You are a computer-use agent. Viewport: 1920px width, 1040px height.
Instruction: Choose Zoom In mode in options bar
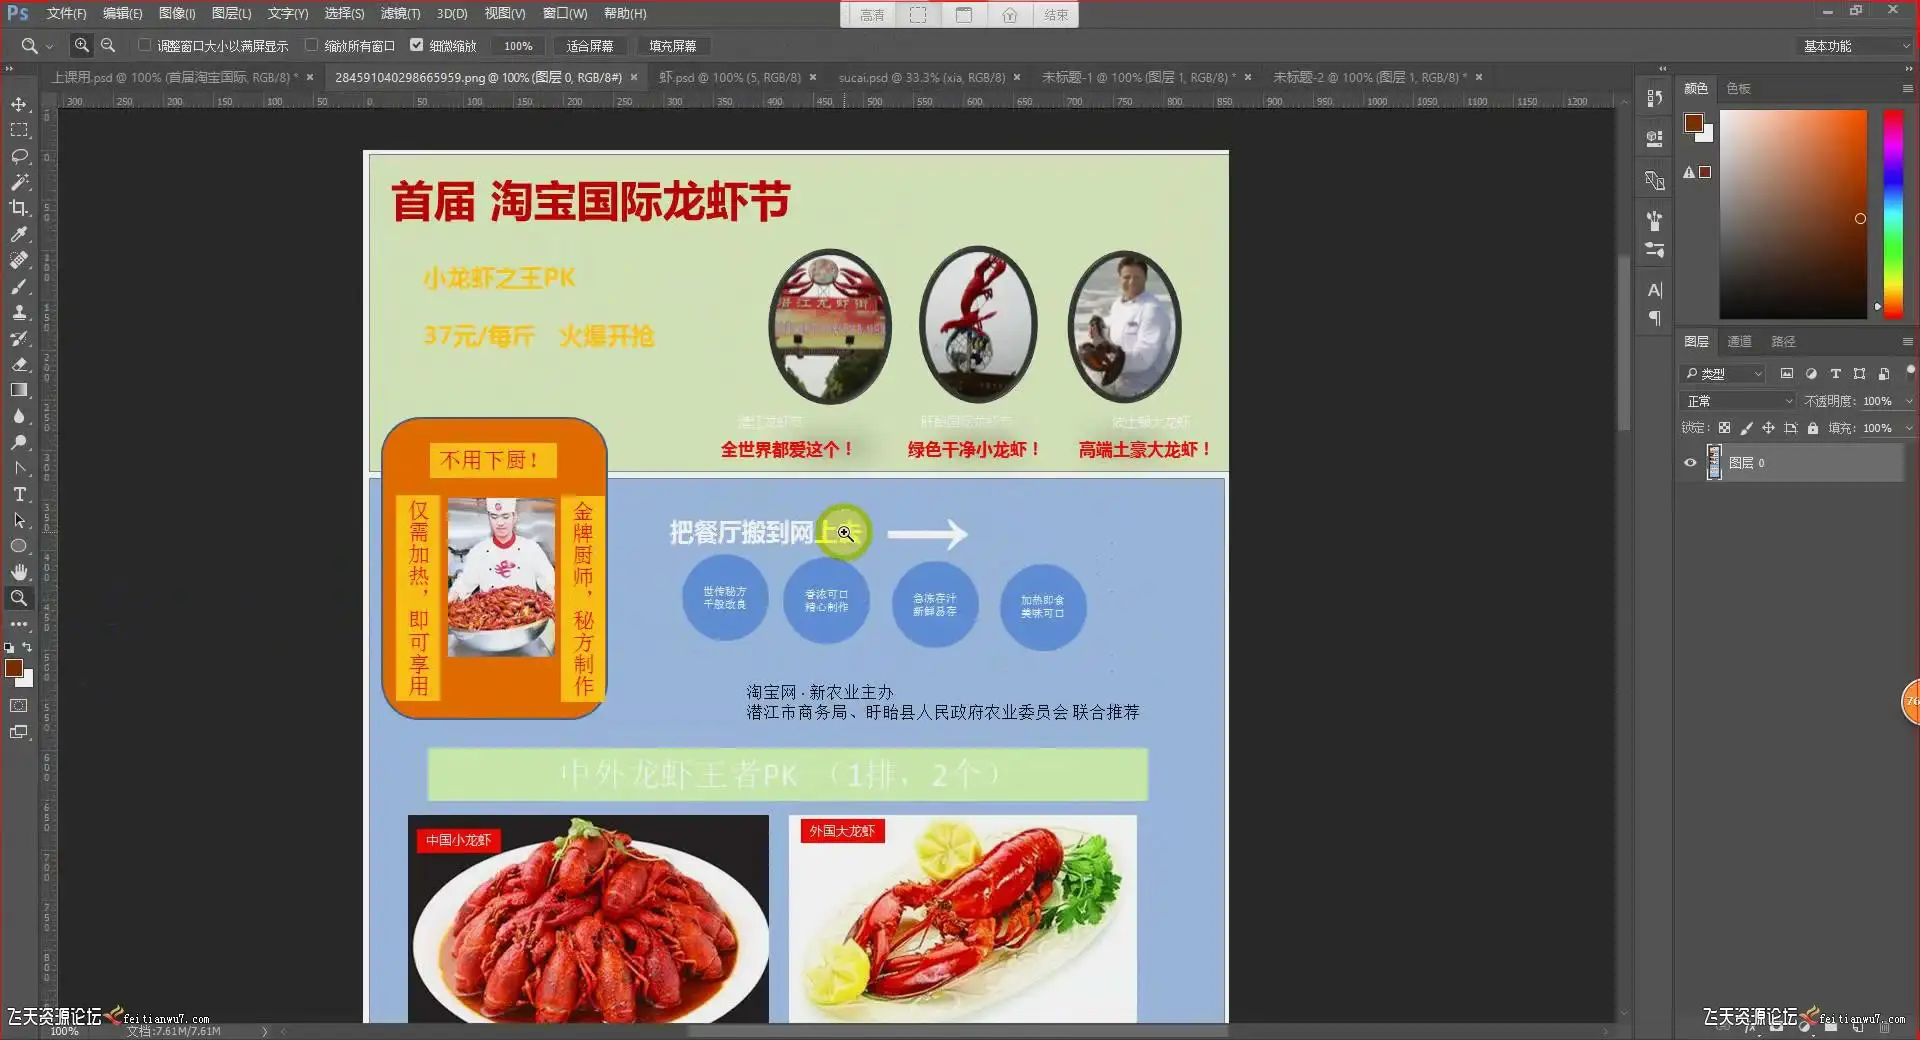coord(82,45)
